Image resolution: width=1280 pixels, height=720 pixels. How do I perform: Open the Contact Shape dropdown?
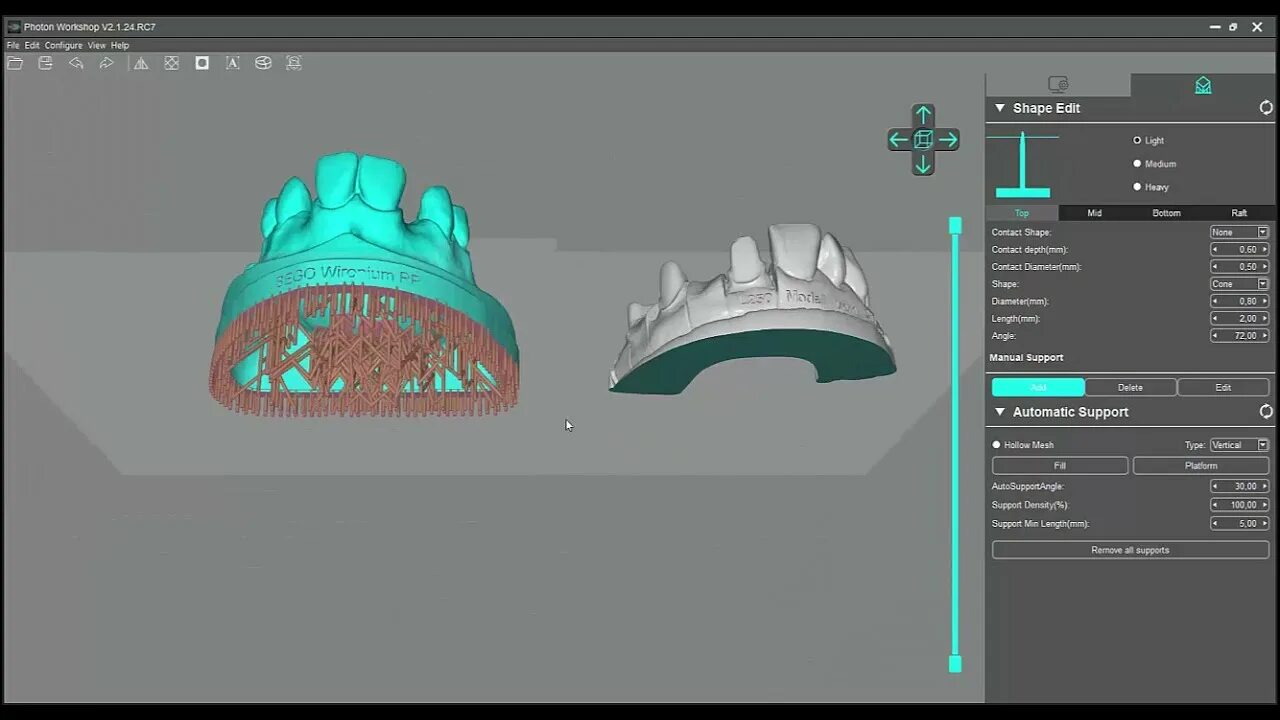[1239, 232]
